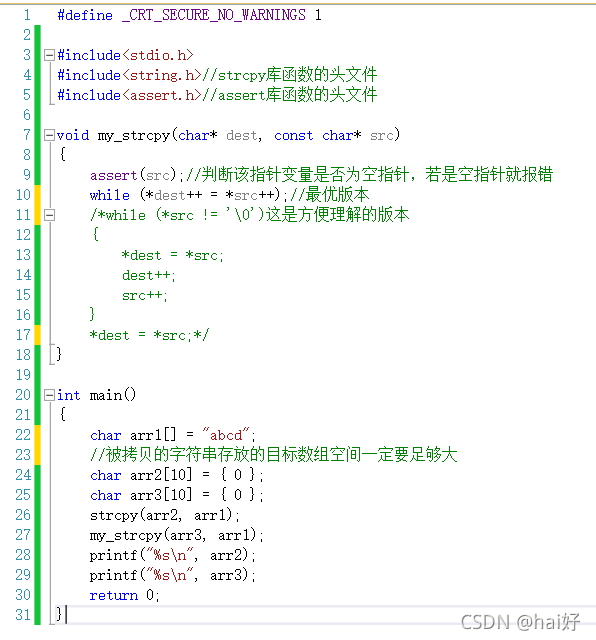Click the commented src++; statement
Screen dimensions: 596x640
145,296
